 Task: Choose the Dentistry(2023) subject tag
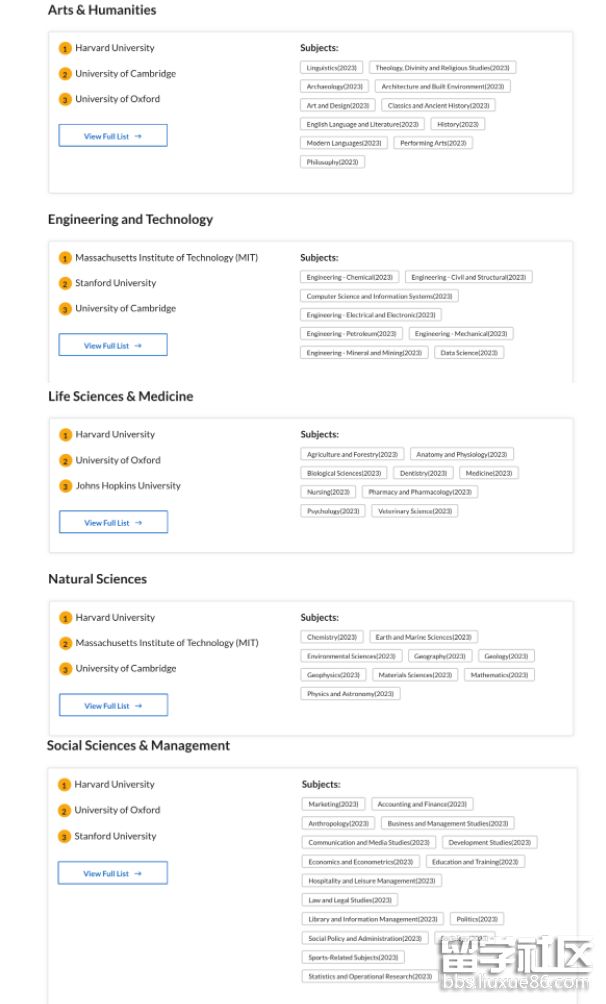pyautogui.click(x=422, y=473)
